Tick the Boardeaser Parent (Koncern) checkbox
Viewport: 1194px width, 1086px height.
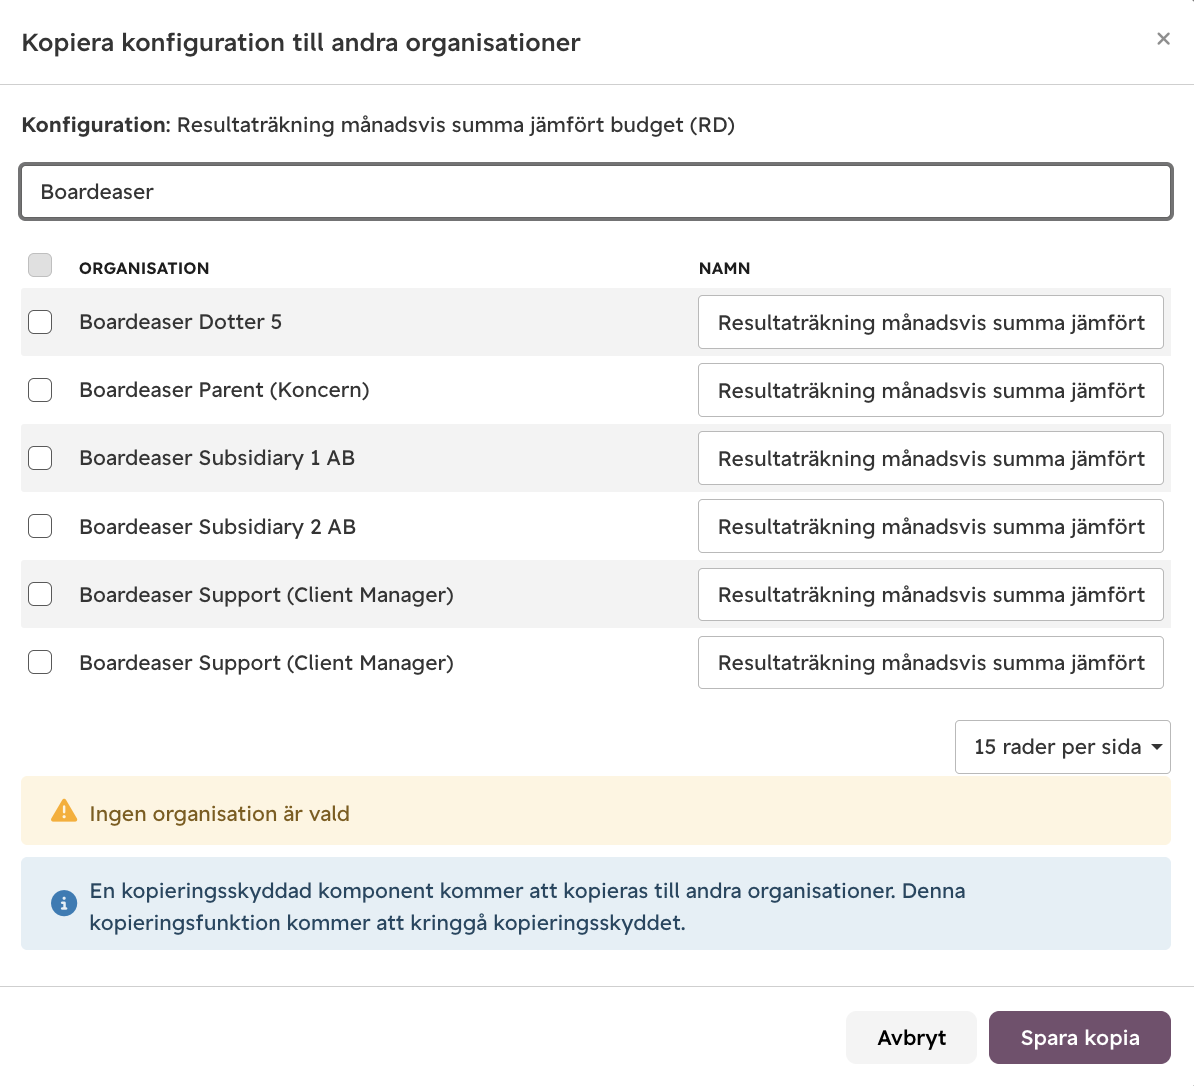click(x=40, y=390)
